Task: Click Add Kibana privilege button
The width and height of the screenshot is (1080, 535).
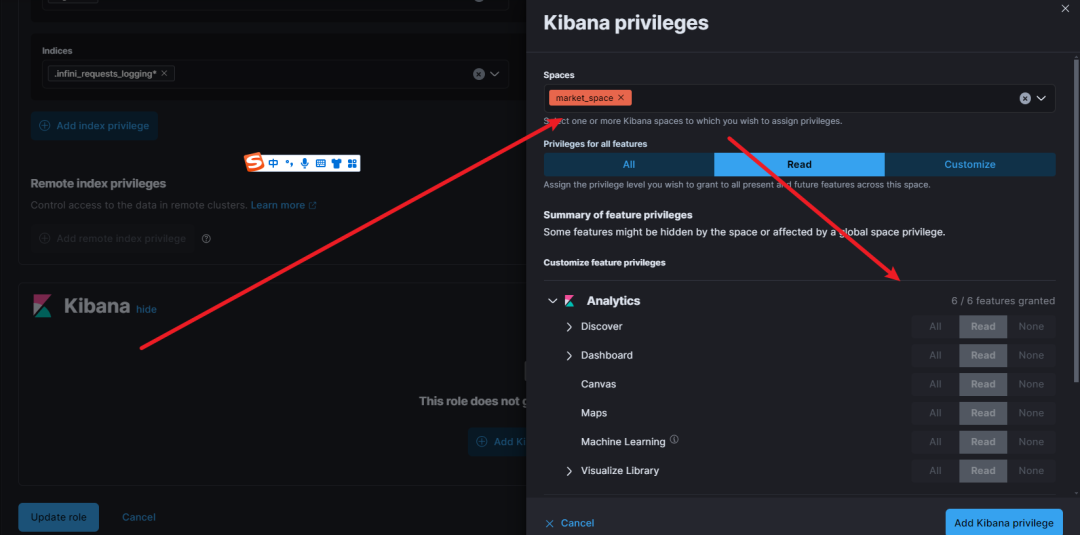Action: 1004,523
